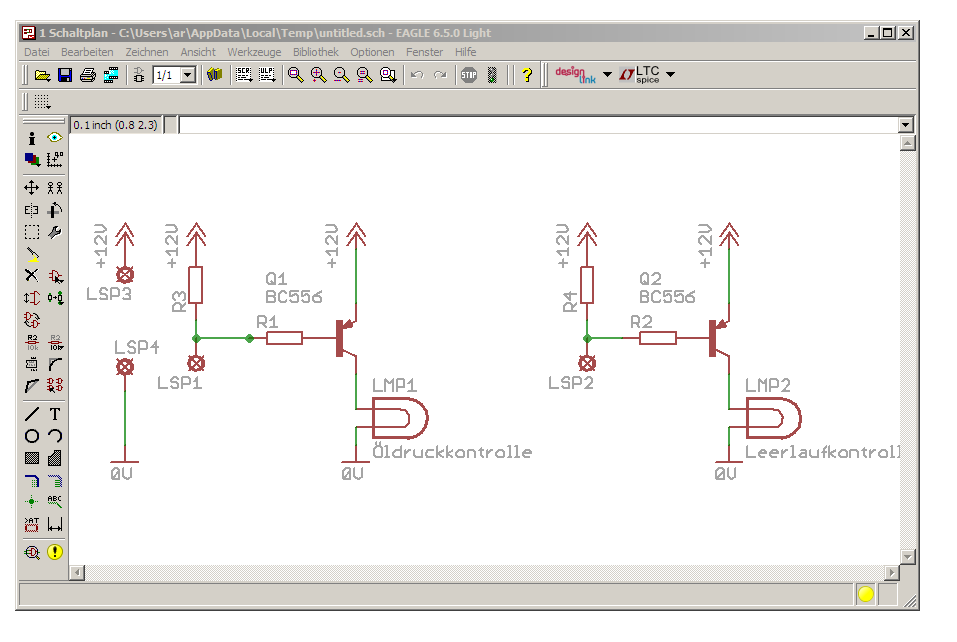
Task: Select the Info tool
Action: point(32,139)
